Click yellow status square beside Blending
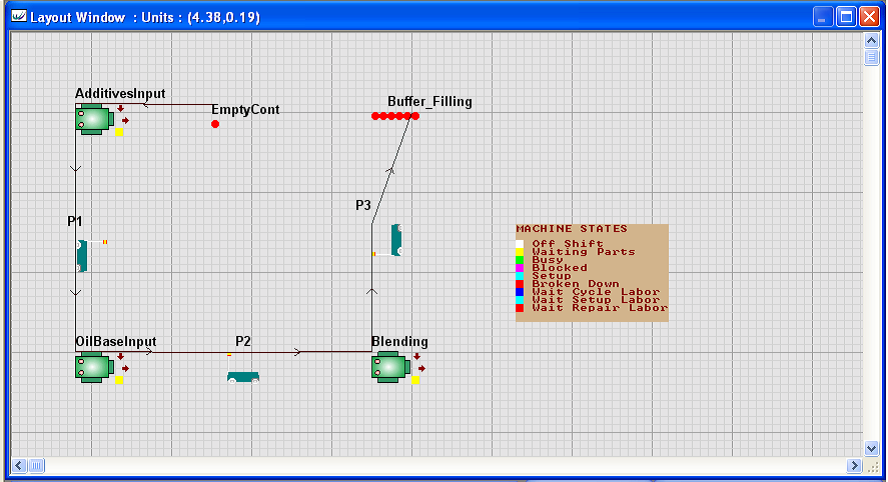Viewport: 888px width, 482px height. 417,380
